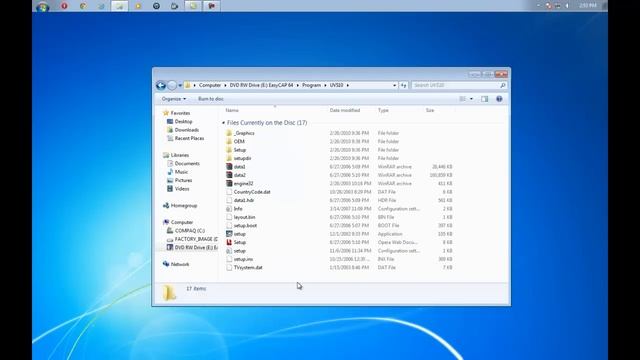Select Libraries in the navigation pane

(x=180, y=155)
